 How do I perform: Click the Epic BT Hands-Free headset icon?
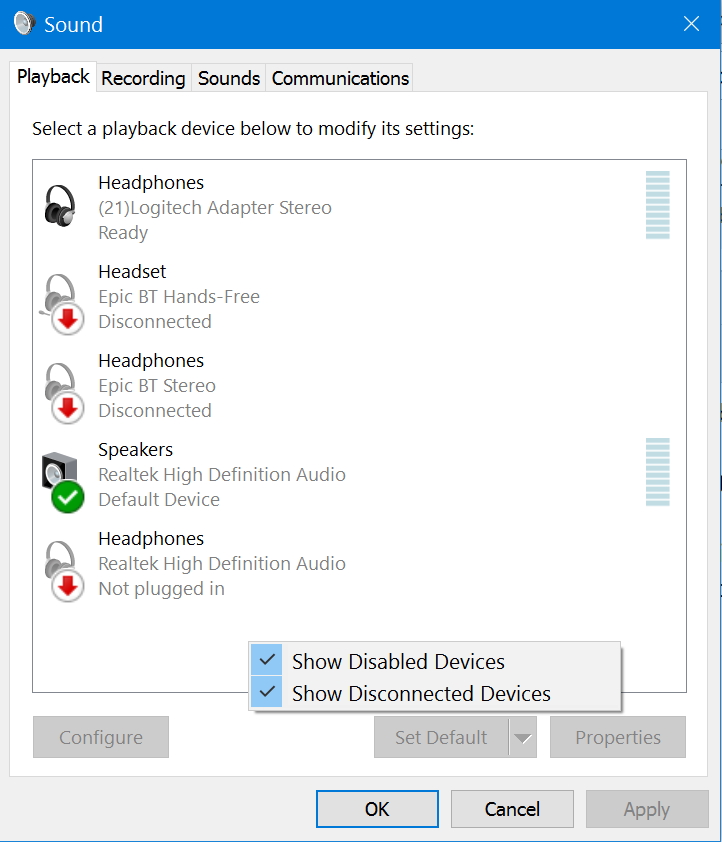pyautogui.click(x=62, y=304)
